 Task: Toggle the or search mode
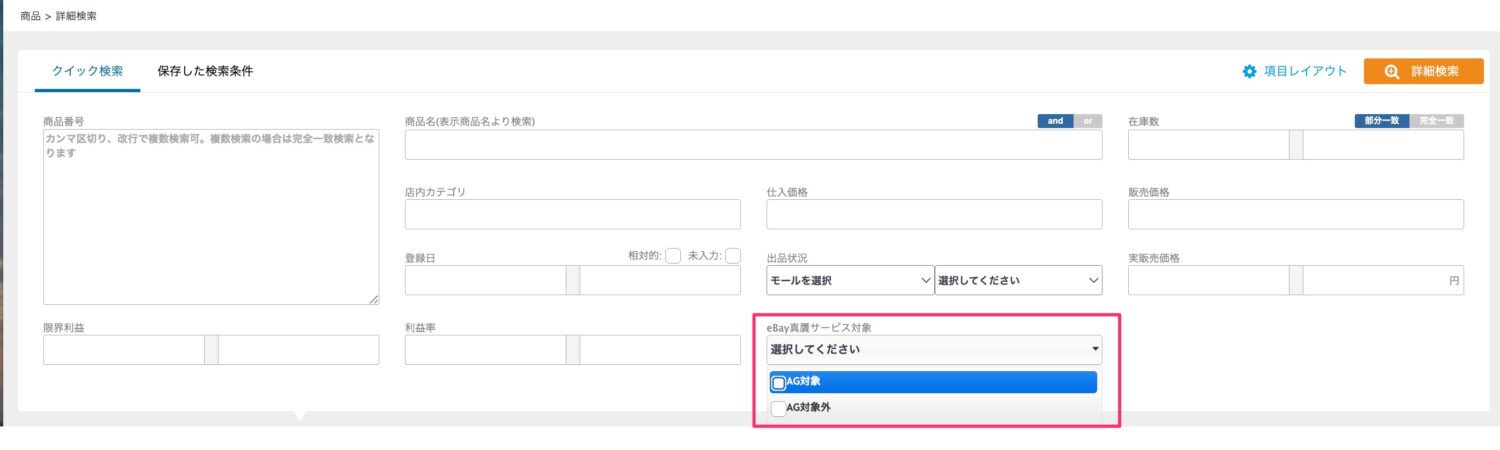(1087, 121)
